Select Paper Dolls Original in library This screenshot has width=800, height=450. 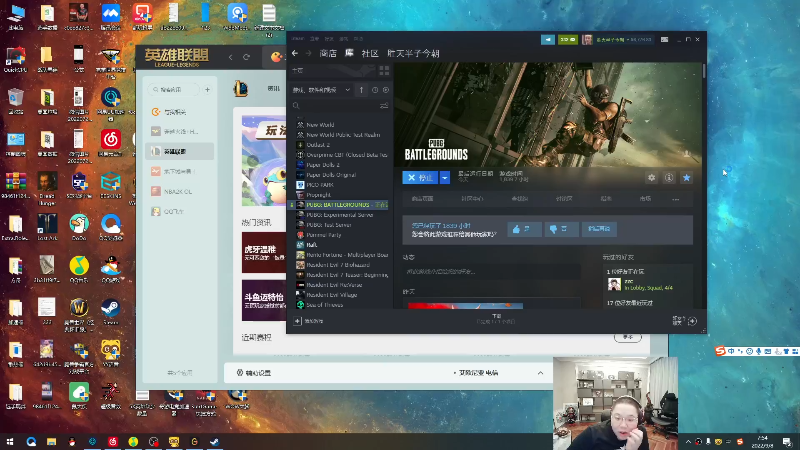tap(331, 175)
